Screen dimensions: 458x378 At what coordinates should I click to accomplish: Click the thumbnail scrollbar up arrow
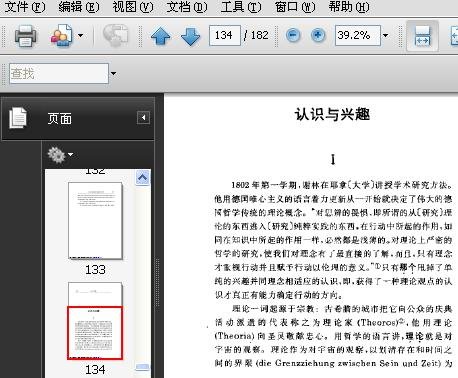click(x=143, y=177)
